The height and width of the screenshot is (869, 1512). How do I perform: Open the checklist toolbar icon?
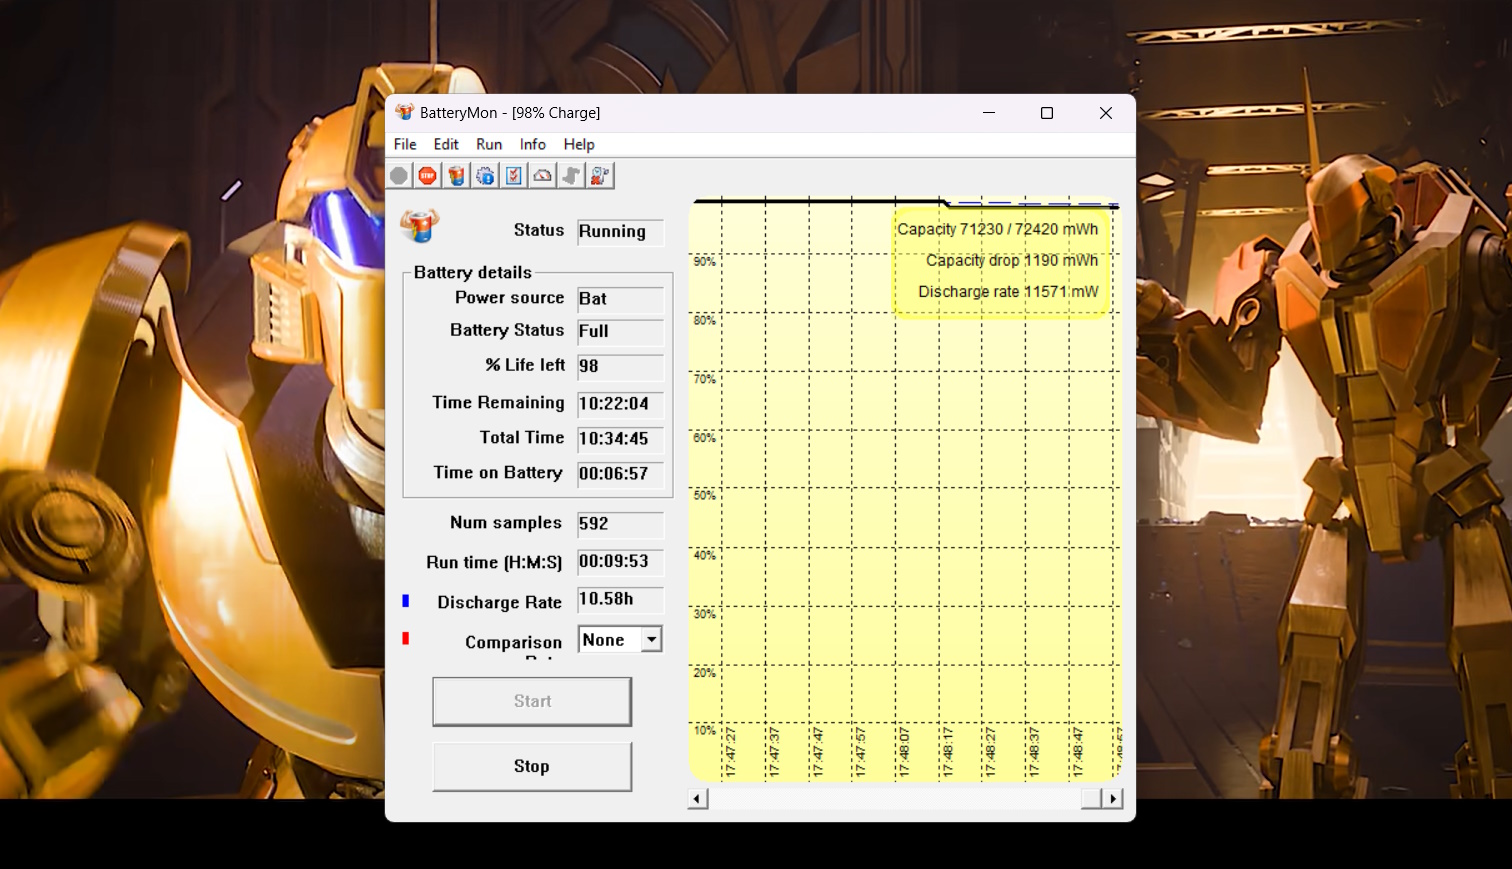[x=514, y=176]
